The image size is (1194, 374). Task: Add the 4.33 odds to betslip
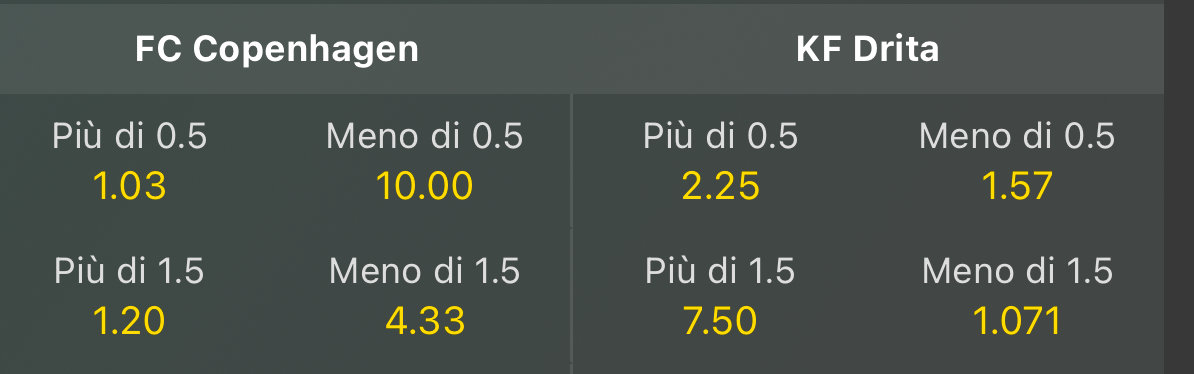[425, 321]
